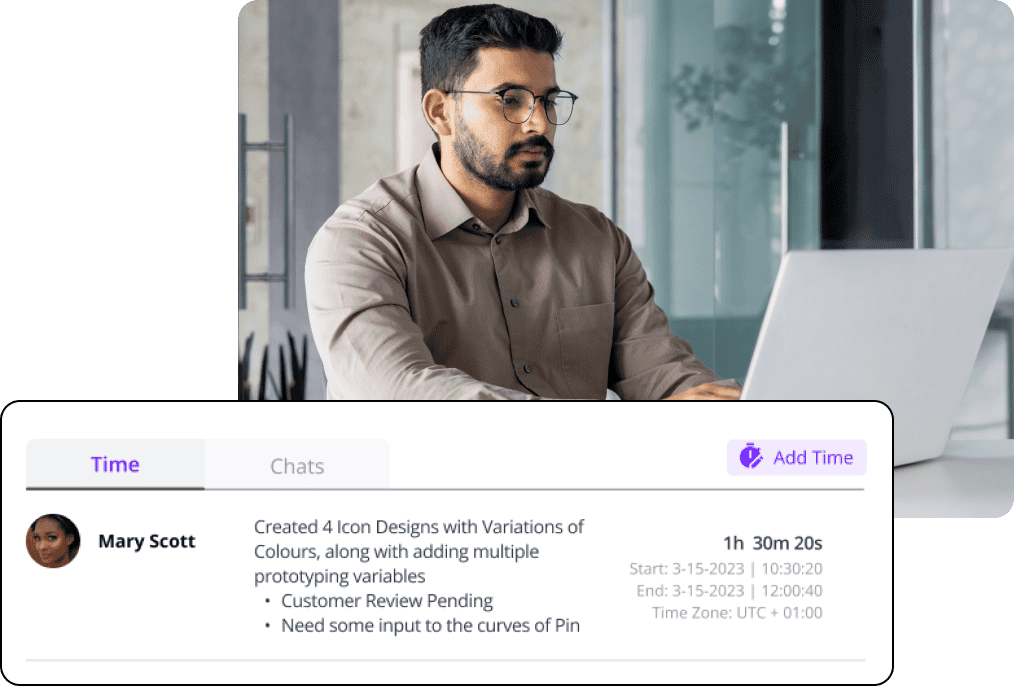Select the Time tab
The image size is (1014, 686).
[115, 464]
